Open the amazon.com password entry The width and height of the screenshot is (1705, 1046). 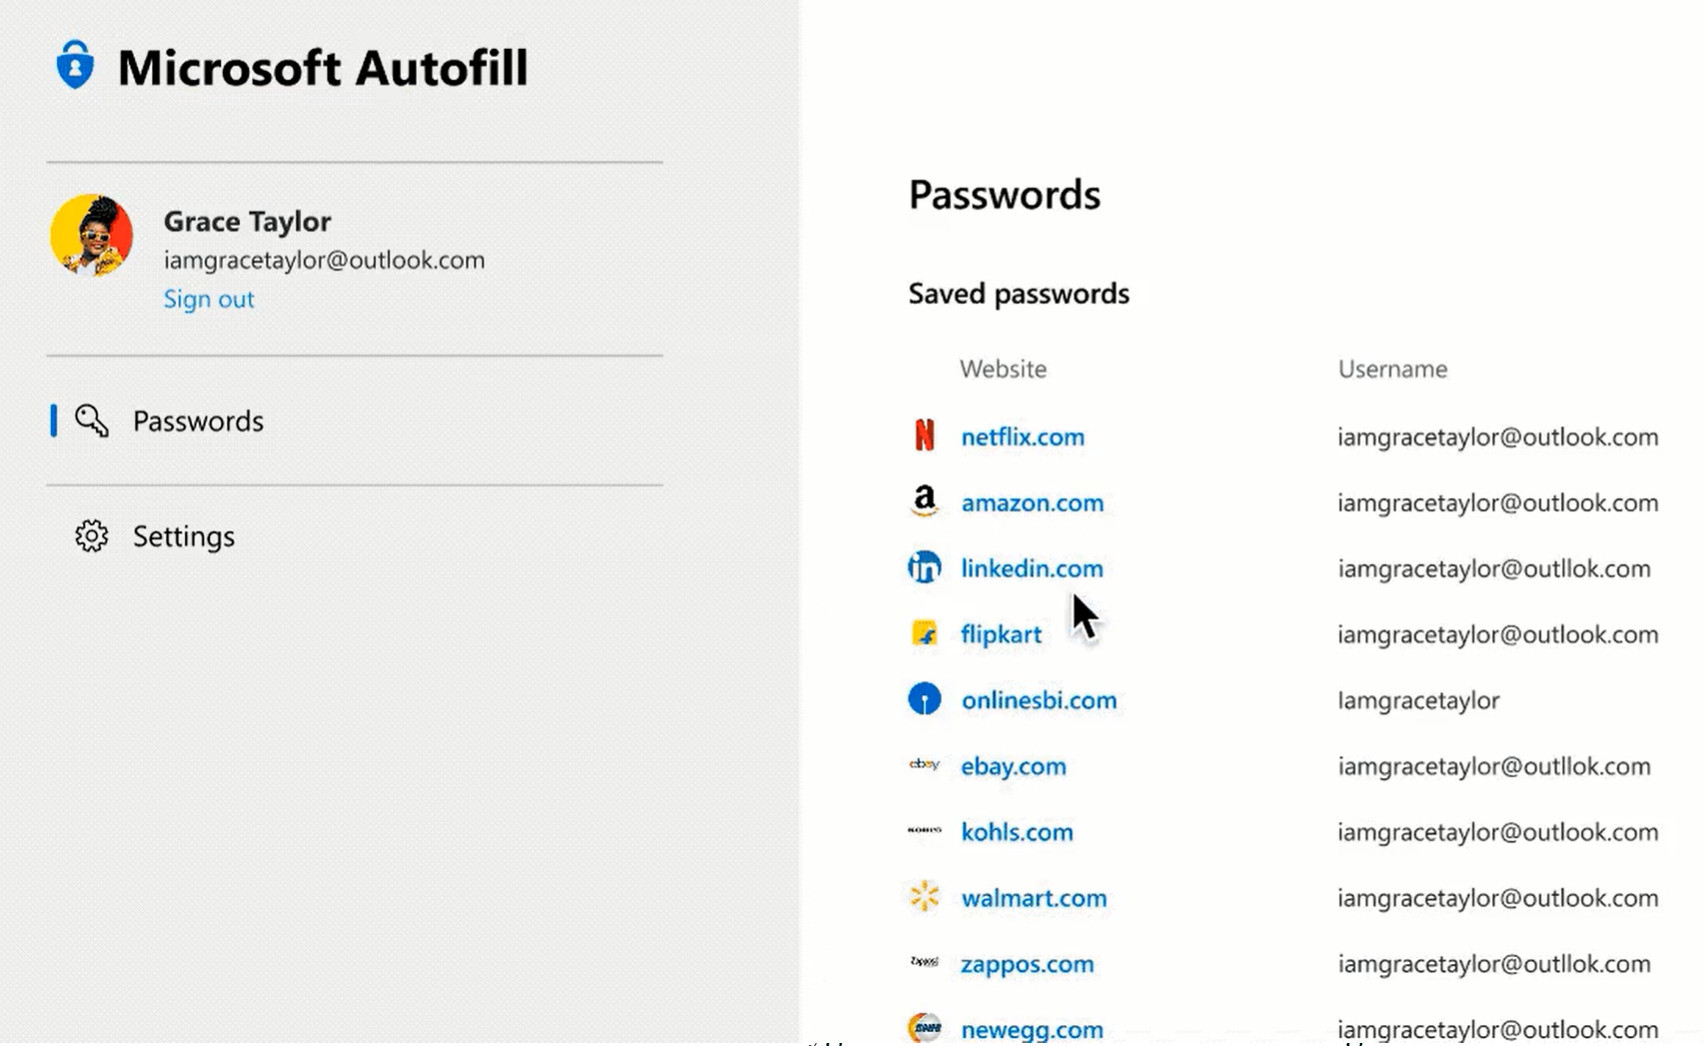(1032, 503)
